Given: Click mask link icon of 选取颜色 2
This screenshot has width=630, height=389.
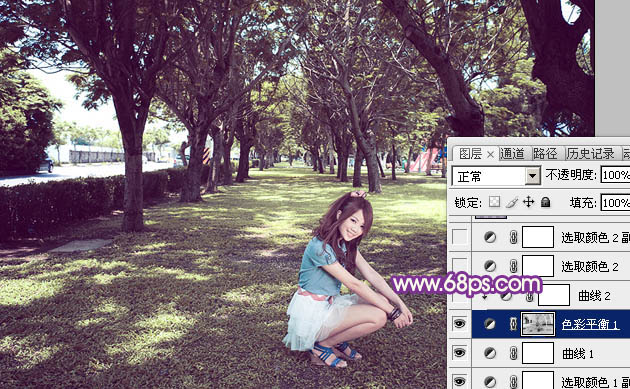Looking at the screenshot, I should click(513, 266).
